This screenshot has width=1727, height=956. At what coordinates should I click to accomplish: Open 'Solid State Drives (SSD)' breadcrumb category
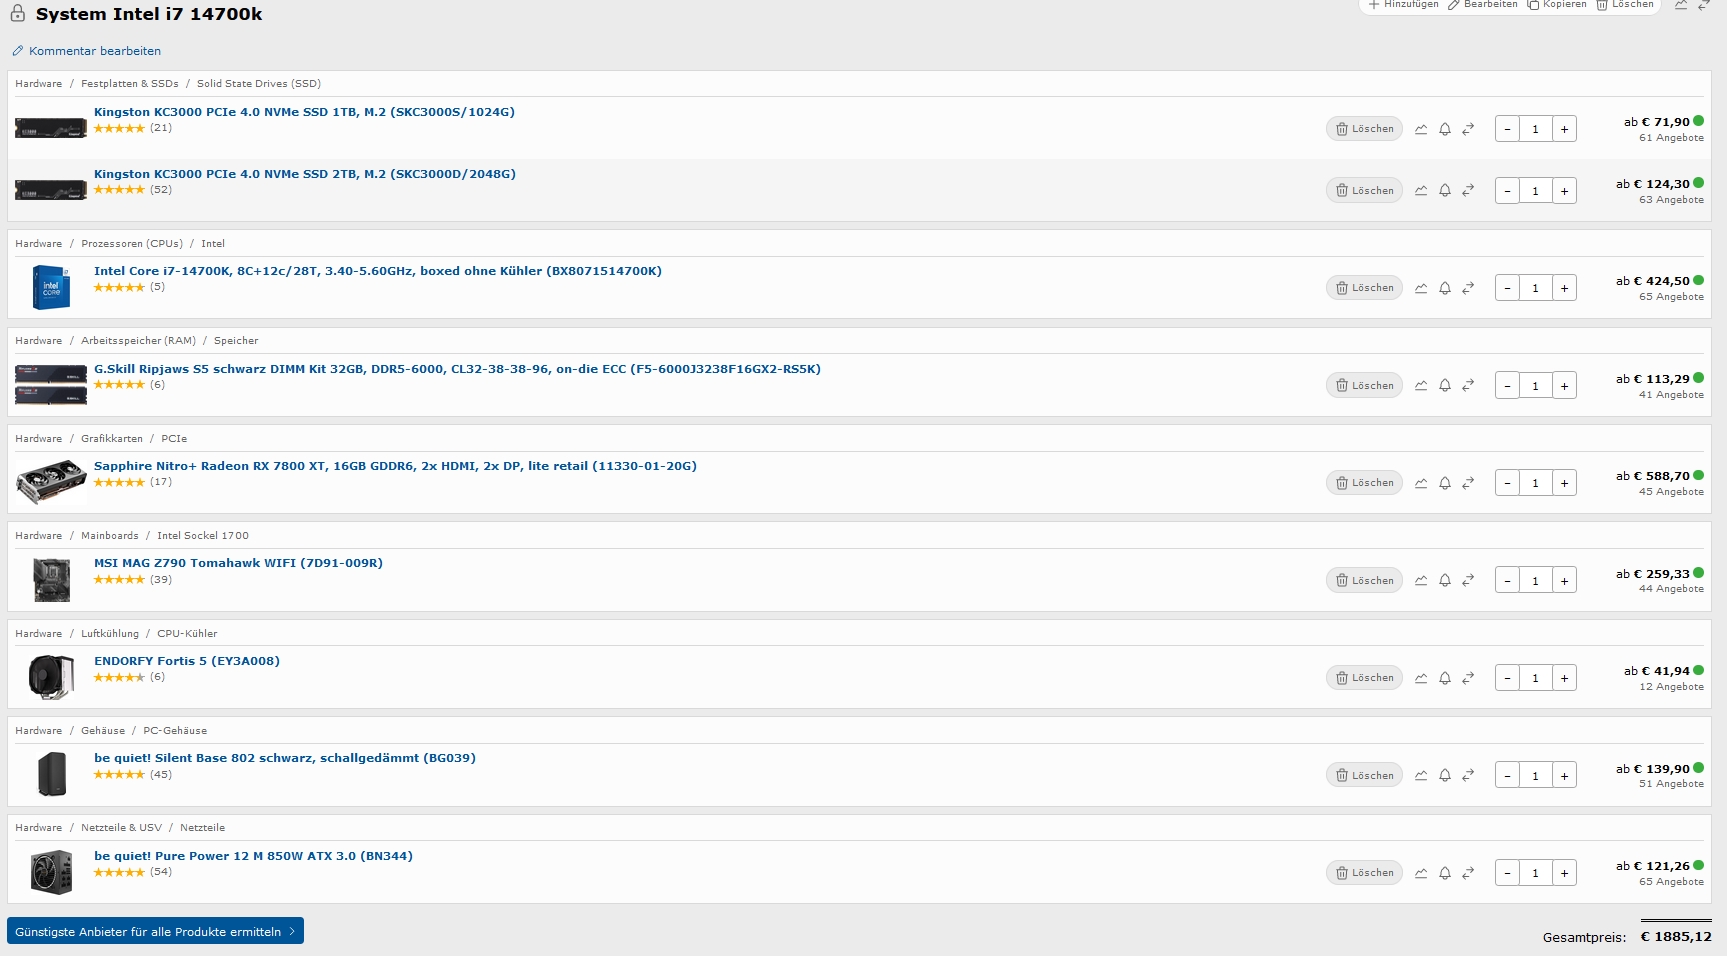click(259, 84)
